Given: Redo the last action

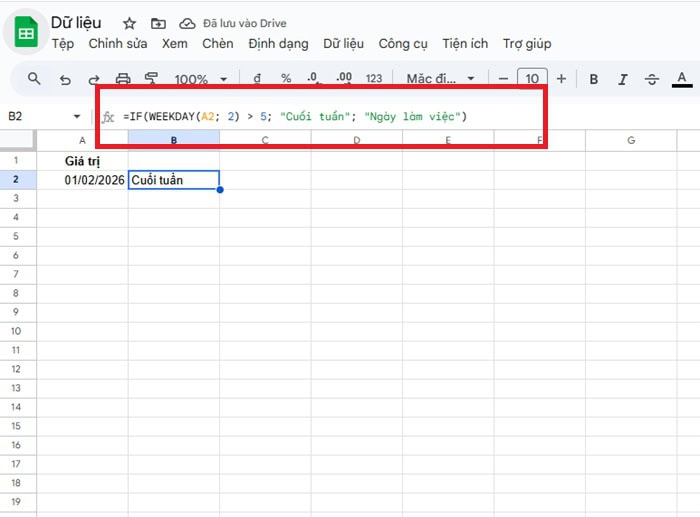Looking at the screenshot, I should pyautogui.click(x=94, y=79).
